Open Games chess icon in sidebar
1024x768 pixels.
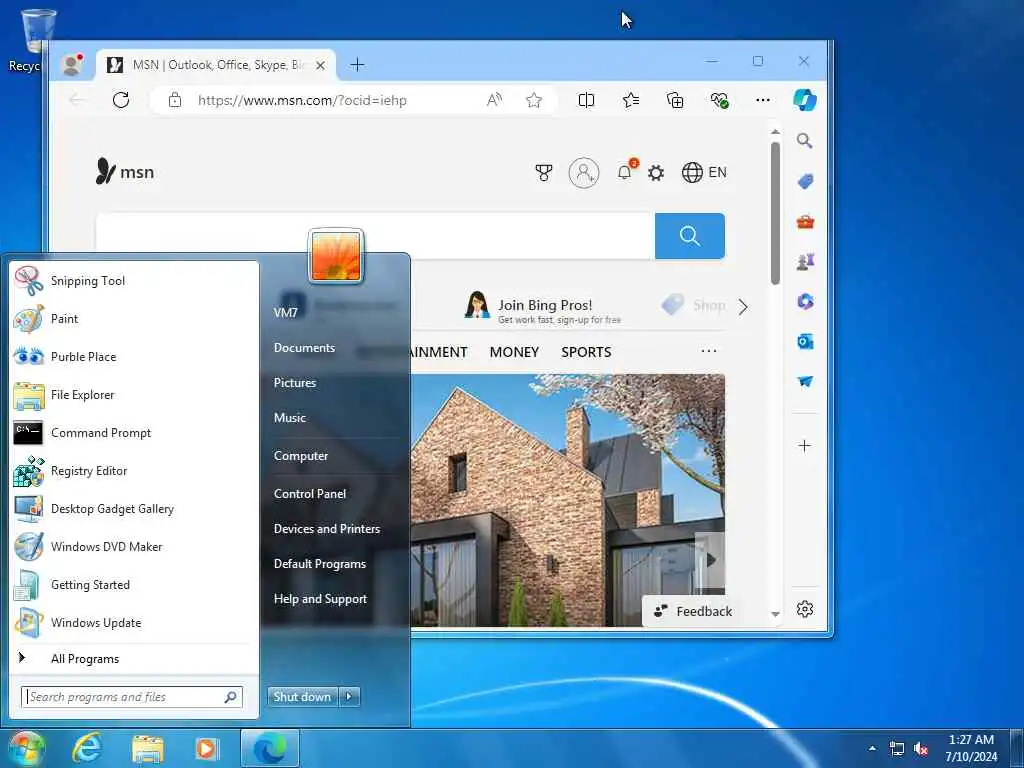point(805,262)
